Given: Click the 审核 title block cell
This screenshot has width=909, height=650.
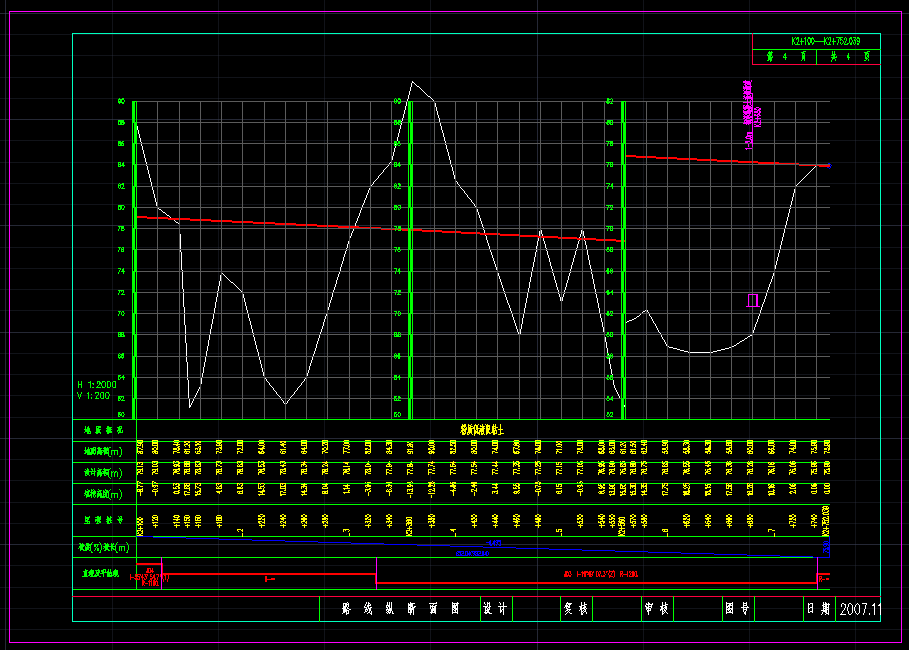Looking at the screenshot, I should 656,608.
